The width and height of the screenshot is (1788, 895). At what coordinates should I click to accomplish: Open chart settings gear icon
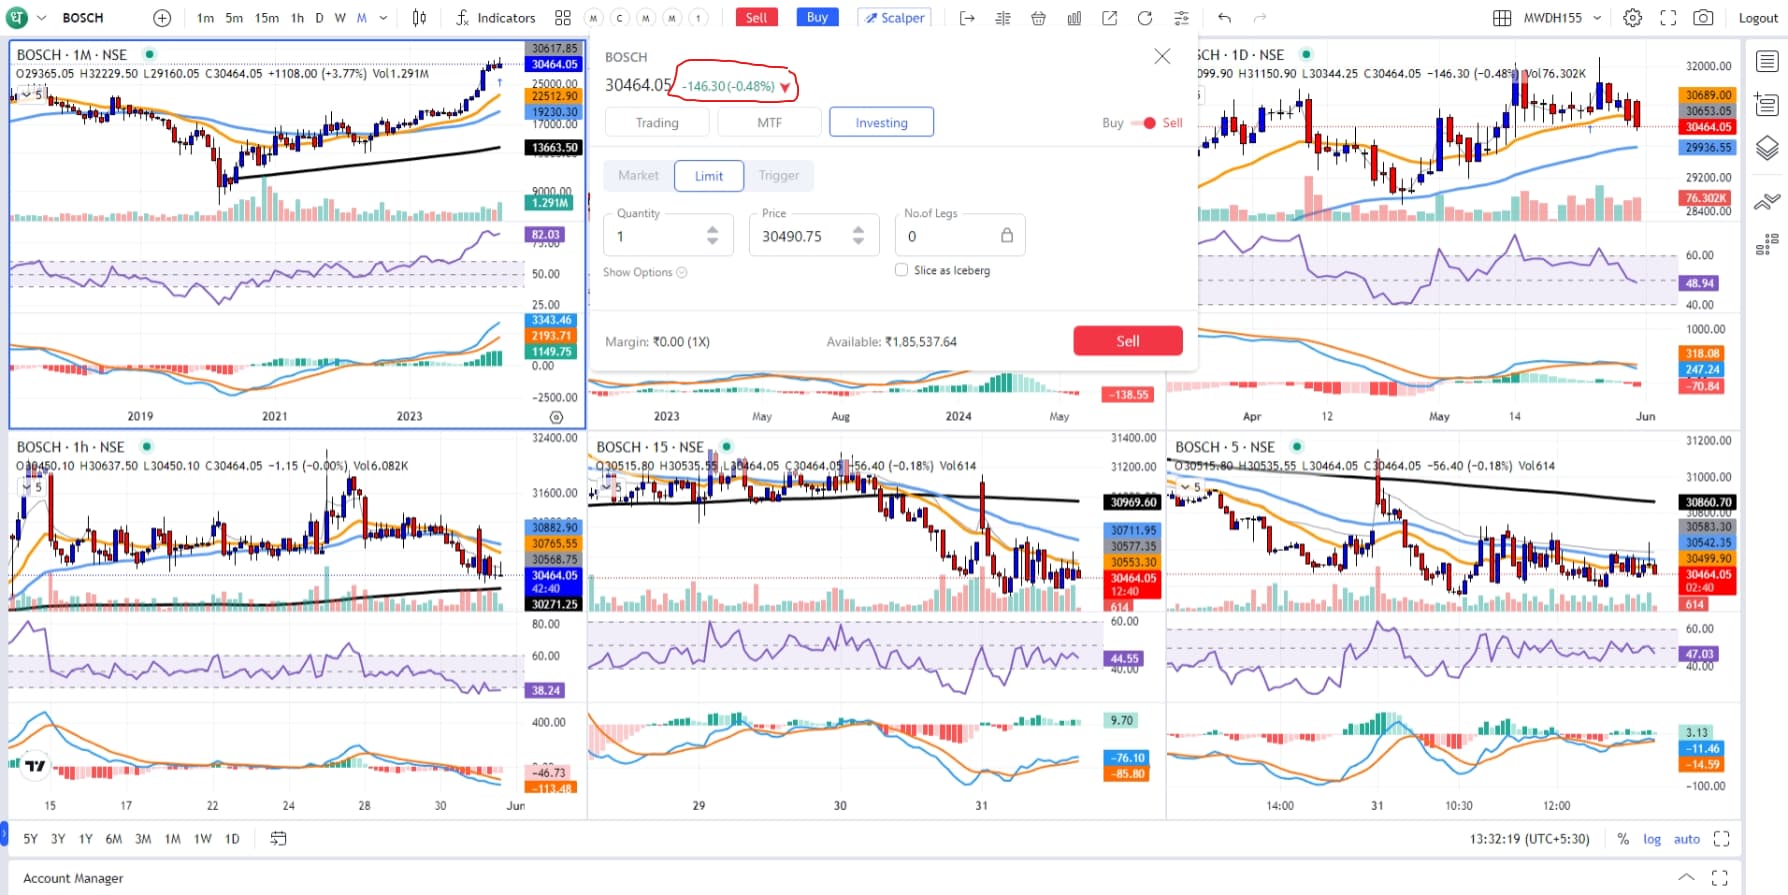tap(1632, 18)
